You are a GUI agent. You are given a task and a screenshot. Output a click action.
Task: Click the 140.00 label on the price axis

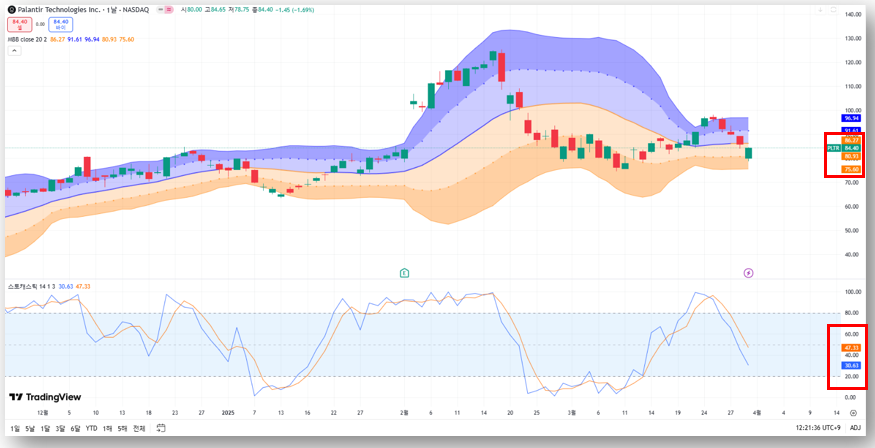pyautogui.click(x=852, y=15)
